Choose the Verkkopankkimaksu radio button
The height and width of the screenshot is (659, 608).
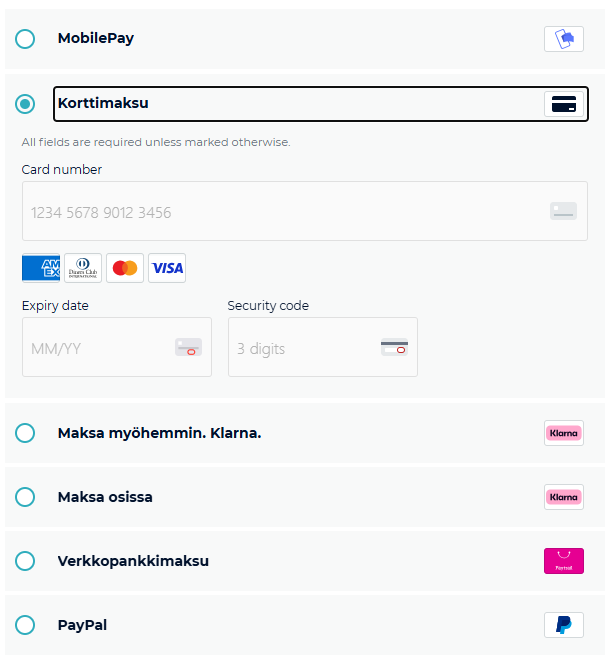[25, 561]
